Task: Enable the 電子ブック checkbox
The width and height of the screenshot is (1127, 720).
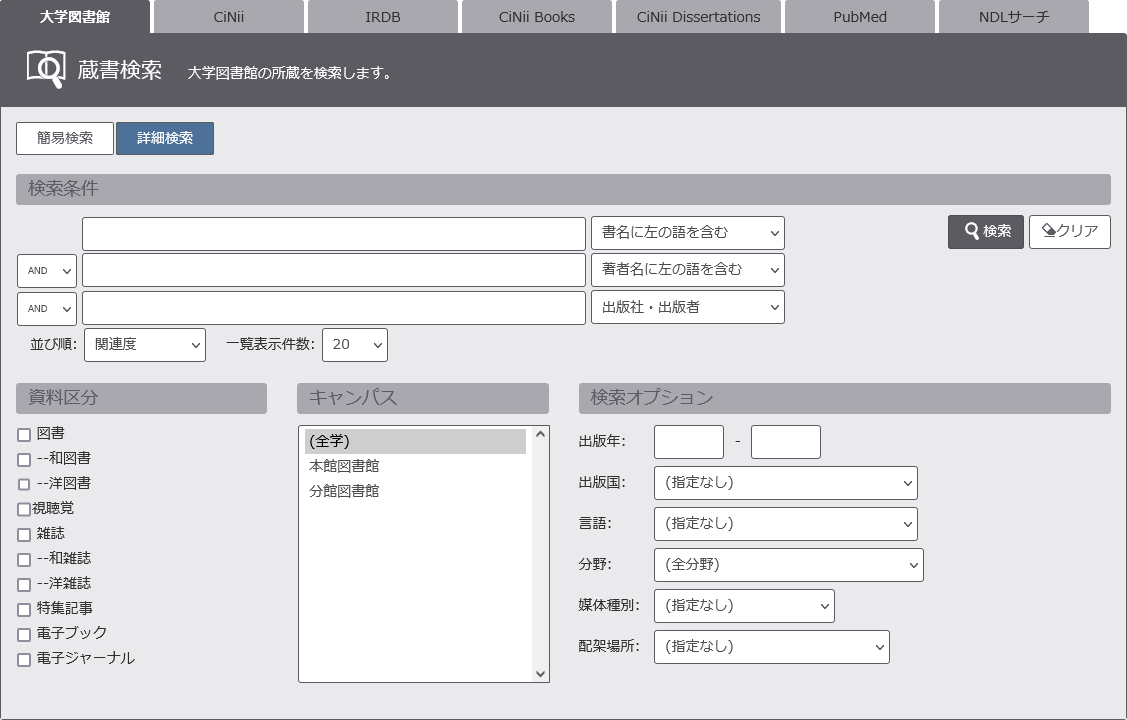Action: (x=24, y=634)
